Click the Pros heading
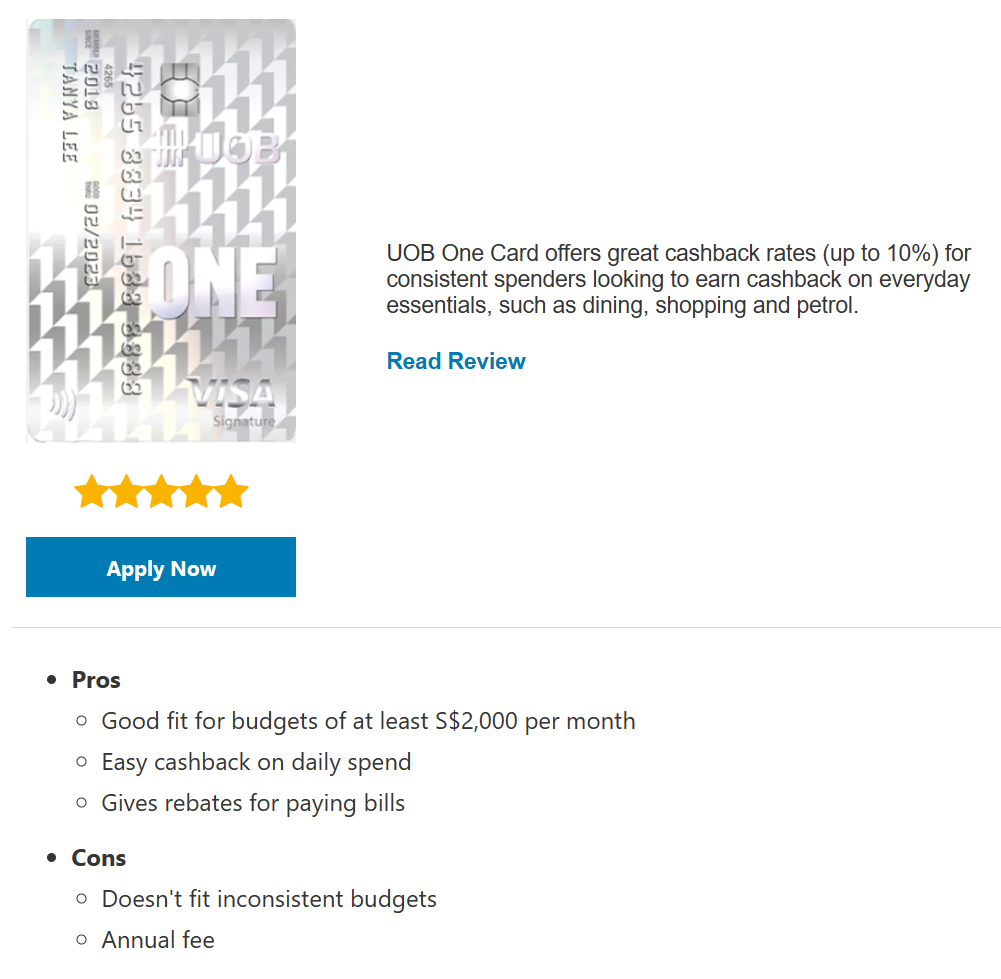The height and width of the screenshot is (979, 1001). pyautogui.click(x=96, y=680)
